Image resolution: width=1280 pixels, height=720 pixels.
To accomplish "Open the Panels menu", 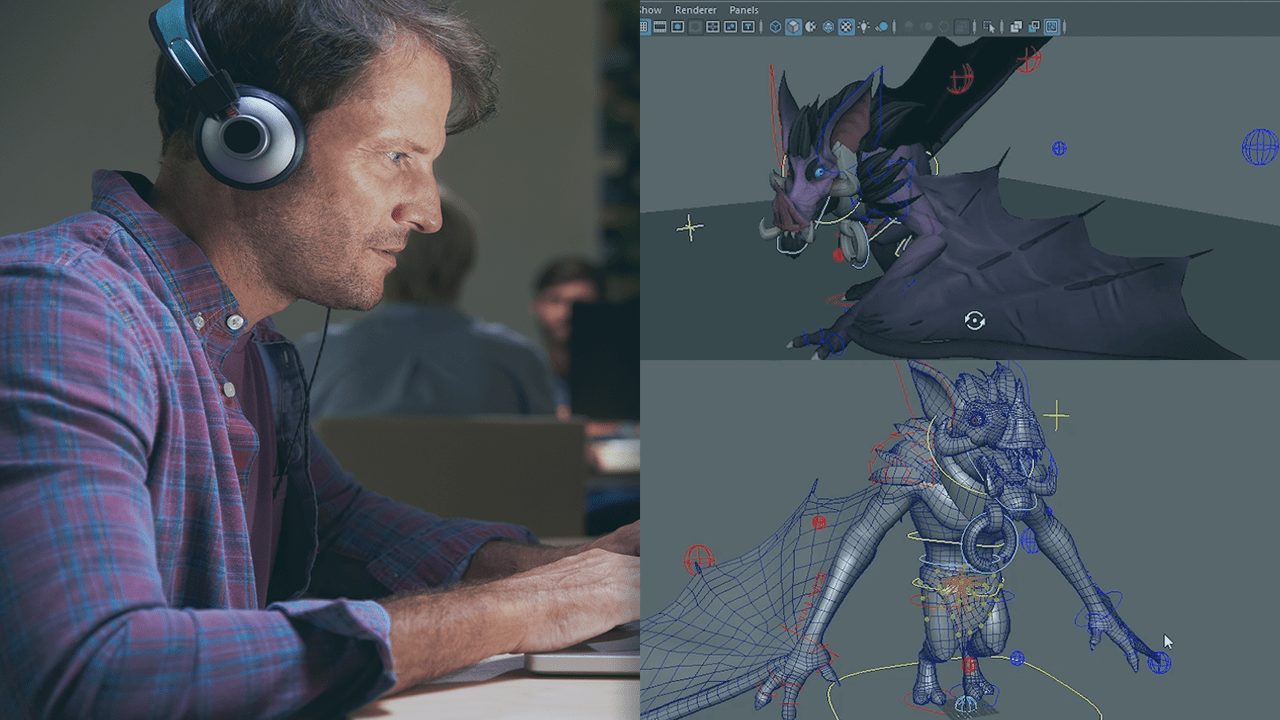I will tap(743, 10).
